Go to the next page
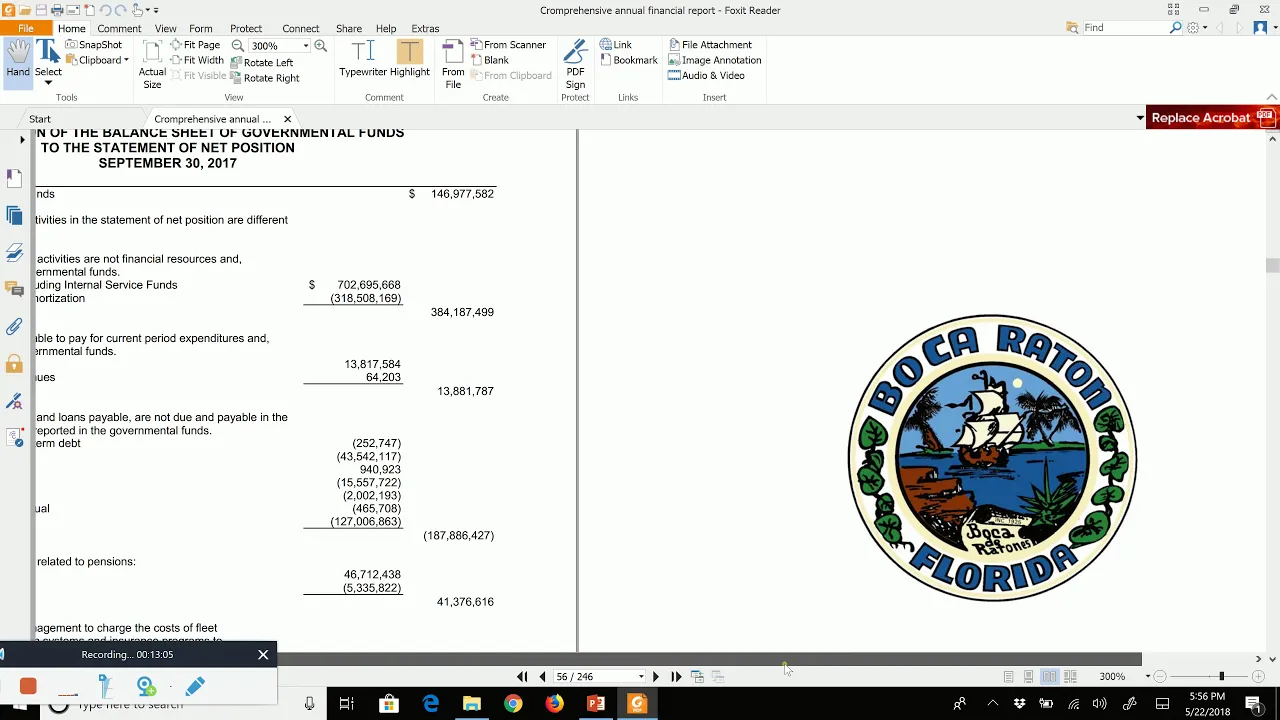This screenshot has height=720, width=1280. (x=656, y=677)
